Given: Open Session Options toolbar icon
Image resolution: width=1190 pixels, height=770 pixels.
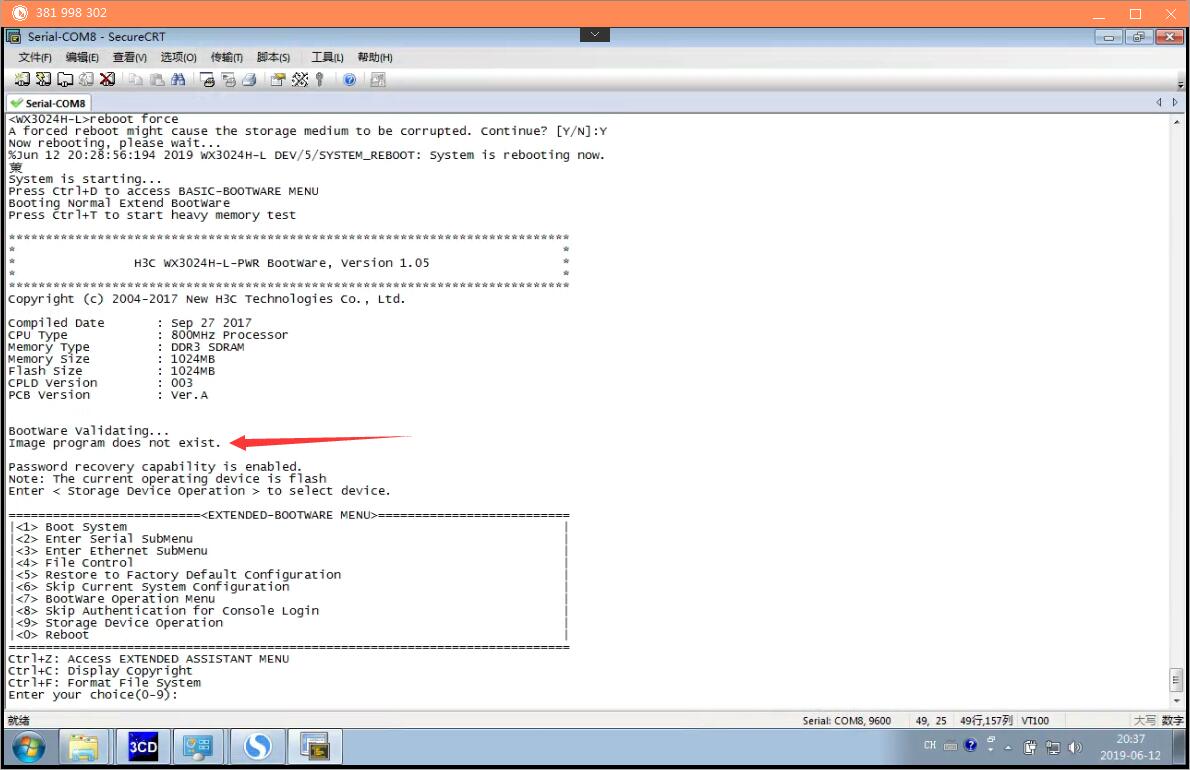Looking at the screenshot, I should [278, 79].
